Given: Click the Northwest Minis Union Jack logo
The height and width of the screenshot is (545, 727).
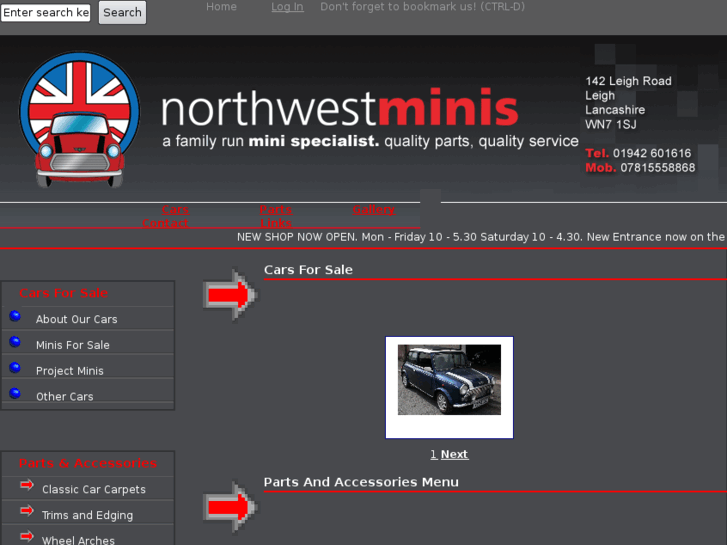Looking at the screenshot, I should (x=79, y=119).
